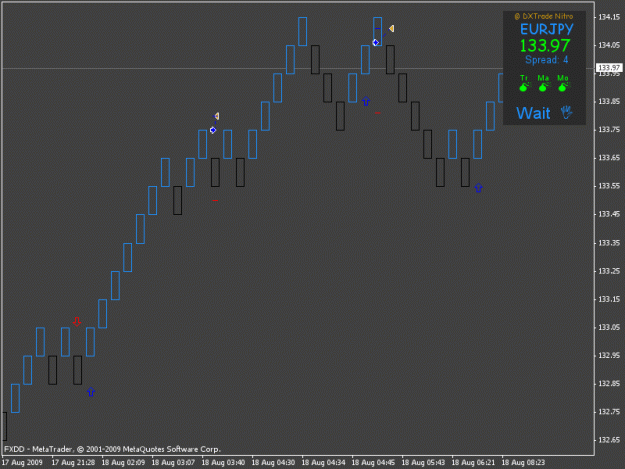
Task: Click the 18 Aug 04:45 time label
Action: 373,463
